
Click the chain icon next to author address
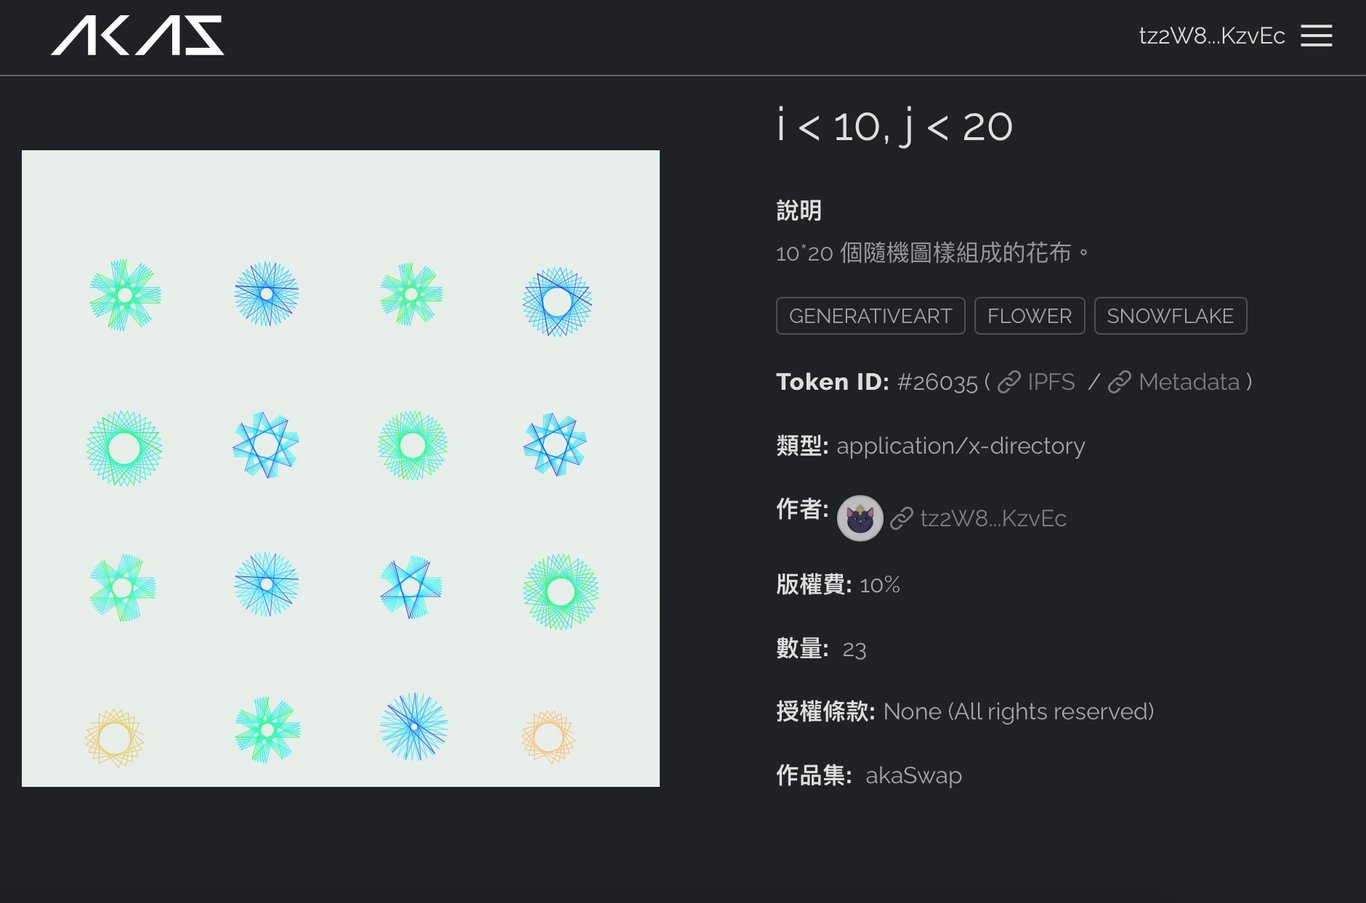902,518
